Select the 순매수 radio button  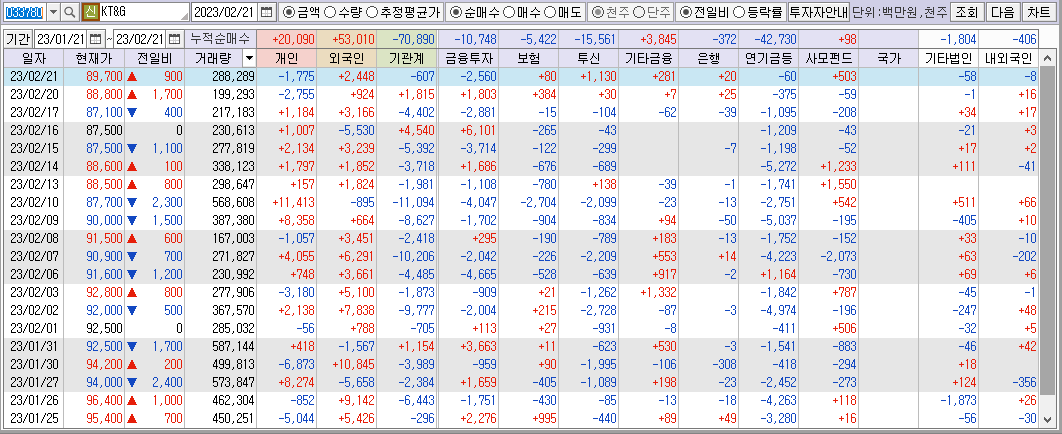point(456,12)
